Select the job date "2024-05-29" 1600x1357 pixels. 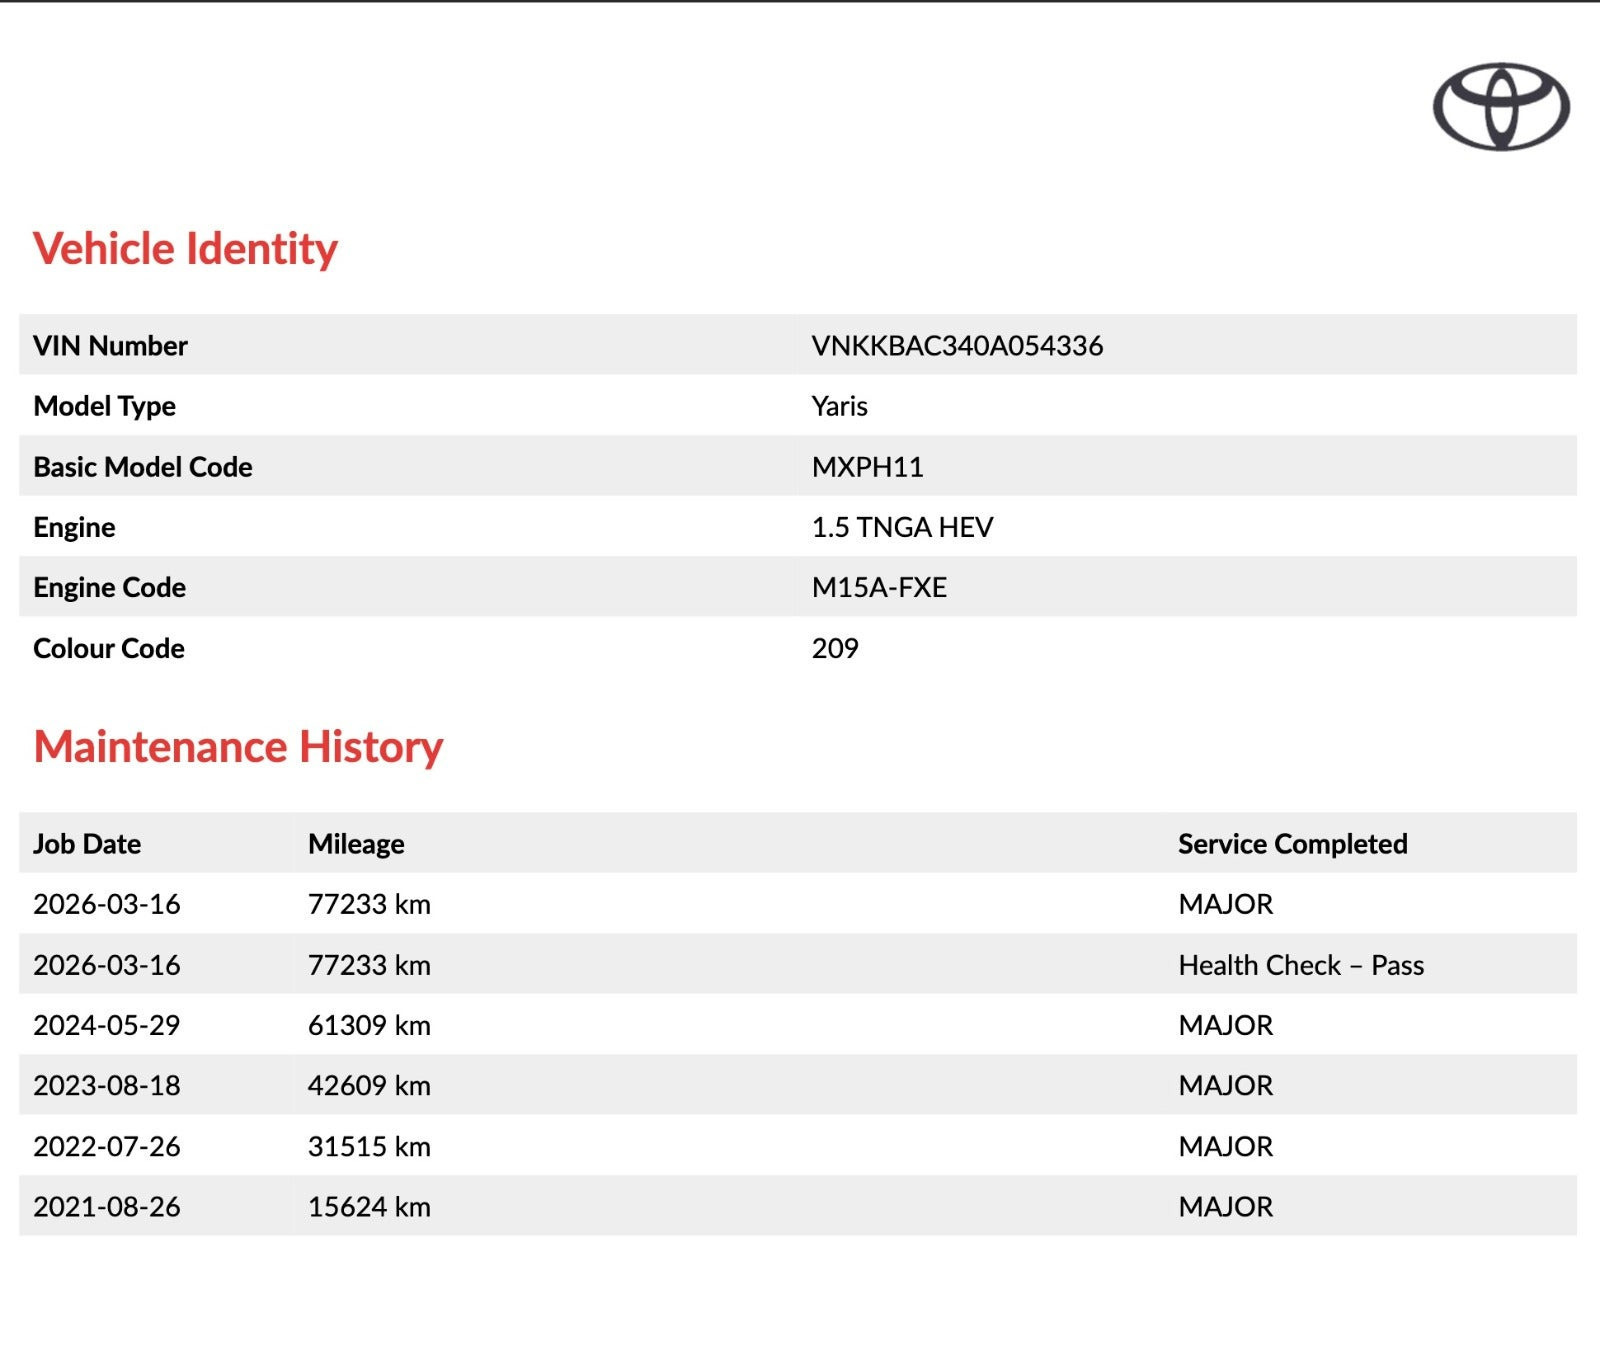coord(106,1025)
